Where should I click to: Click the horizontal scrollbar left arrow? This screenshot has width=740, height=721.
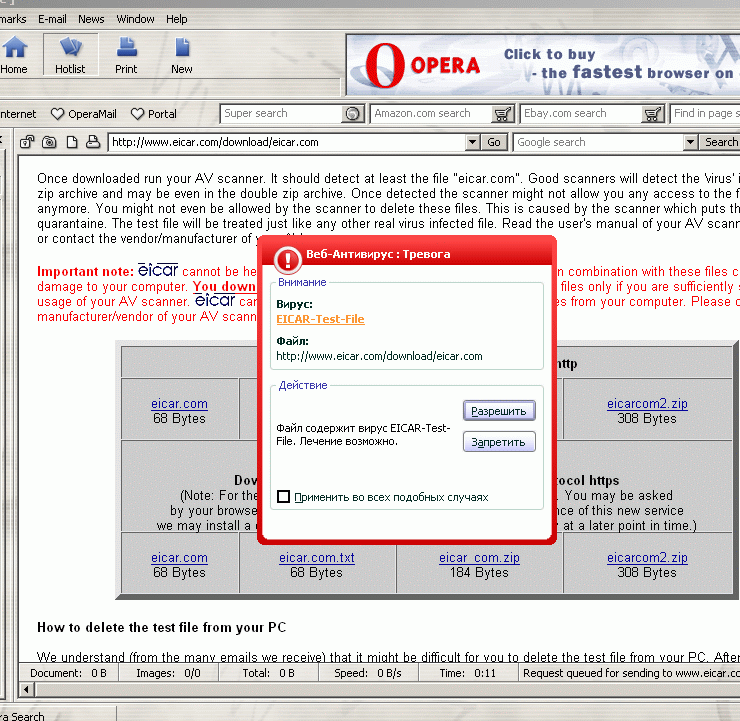26,690
